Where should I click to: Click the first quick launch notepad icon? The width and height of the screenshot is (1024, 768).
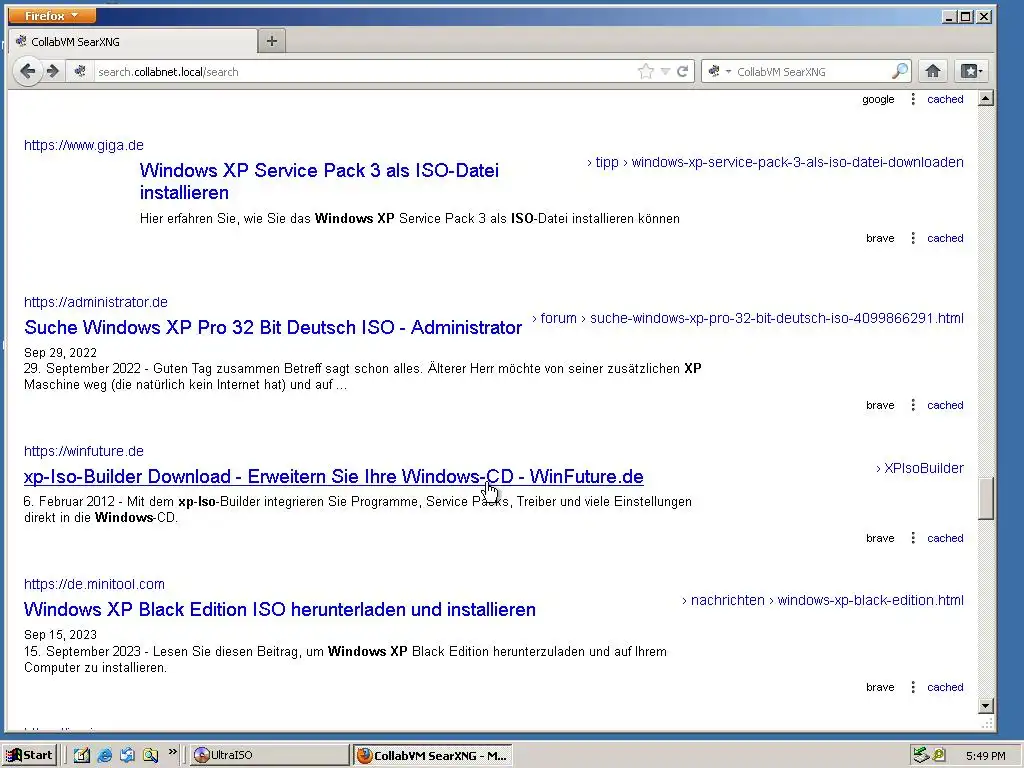(x=82, y=755)
